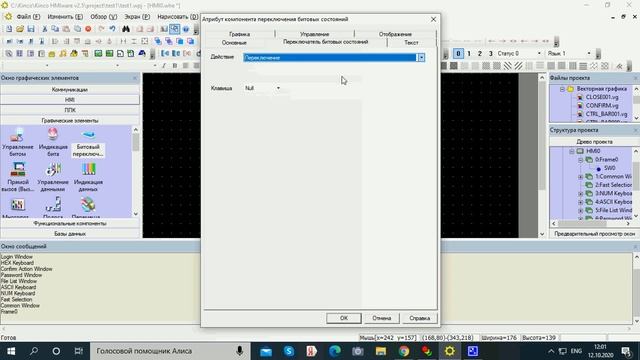This screenshot has width=640, height=360.
Task: Open Skype from the taskbar
Action: [x=289, y=351]
